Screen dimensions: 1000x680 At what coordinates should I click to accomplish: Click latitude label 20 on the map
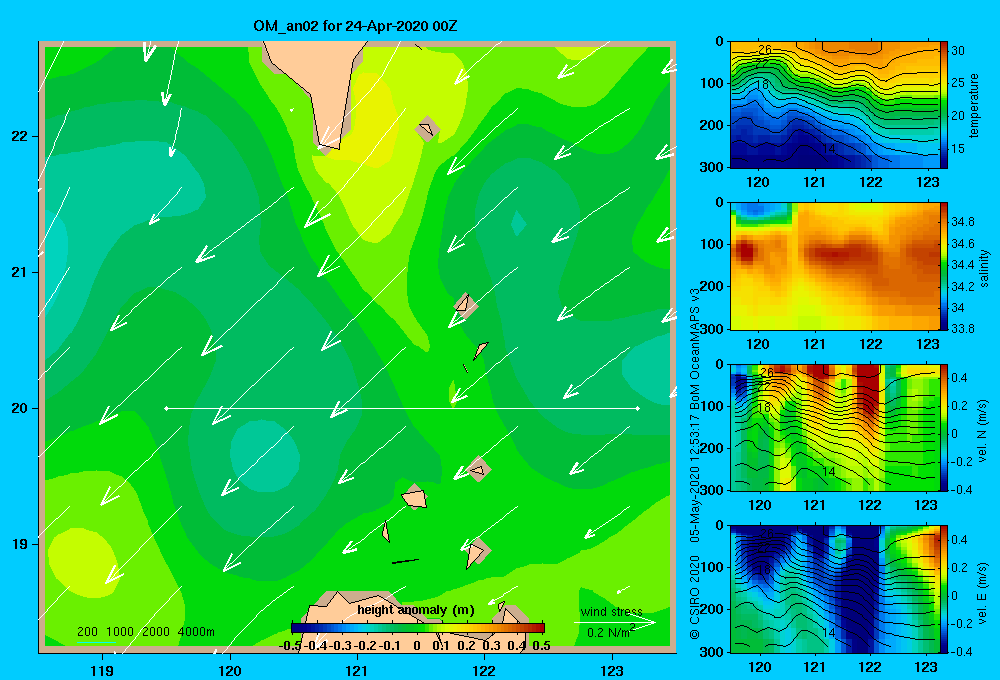20,408
